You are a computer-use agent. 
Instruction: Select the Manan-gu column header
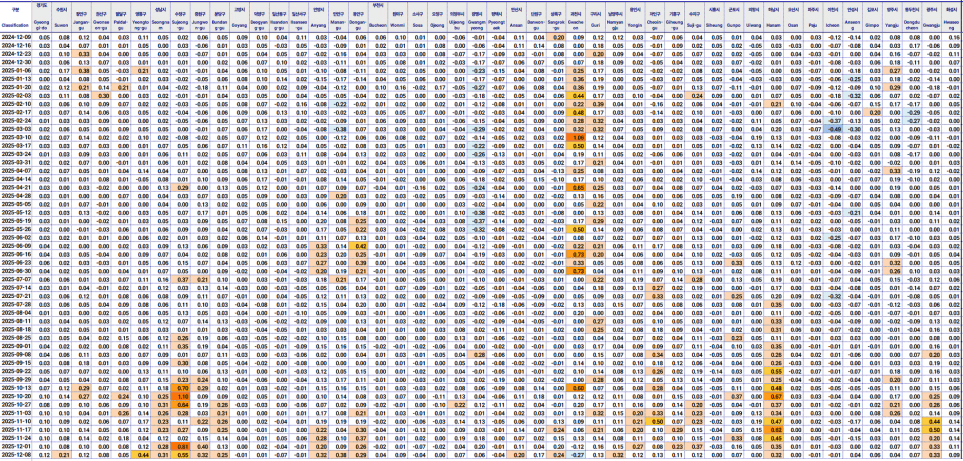[x=339, y=18]
